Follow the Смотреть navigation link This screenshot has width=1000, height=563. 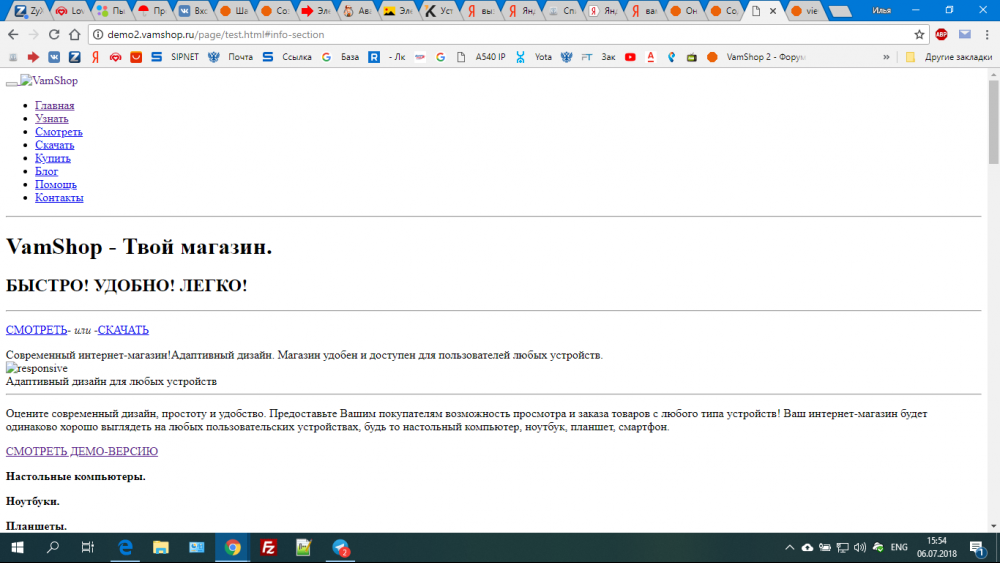tap(59, 132)
